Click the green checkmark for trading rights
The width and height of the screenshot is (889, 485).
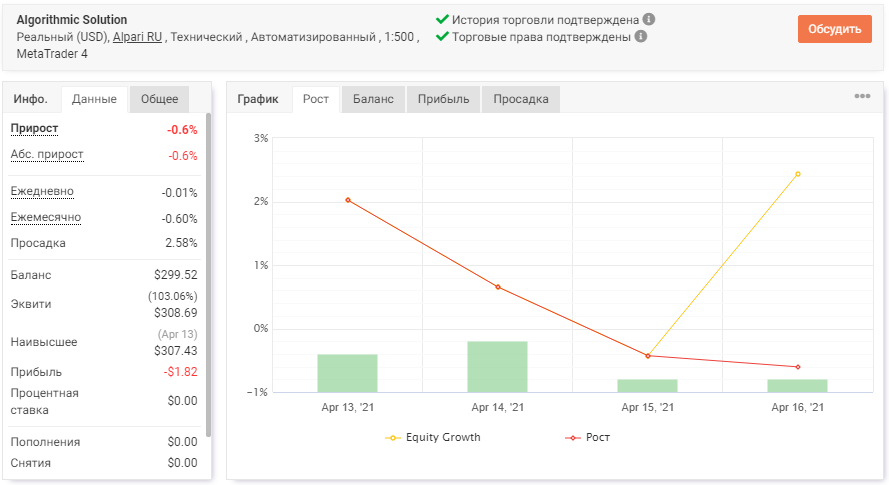pyautogui.click(x=442, y=36)
